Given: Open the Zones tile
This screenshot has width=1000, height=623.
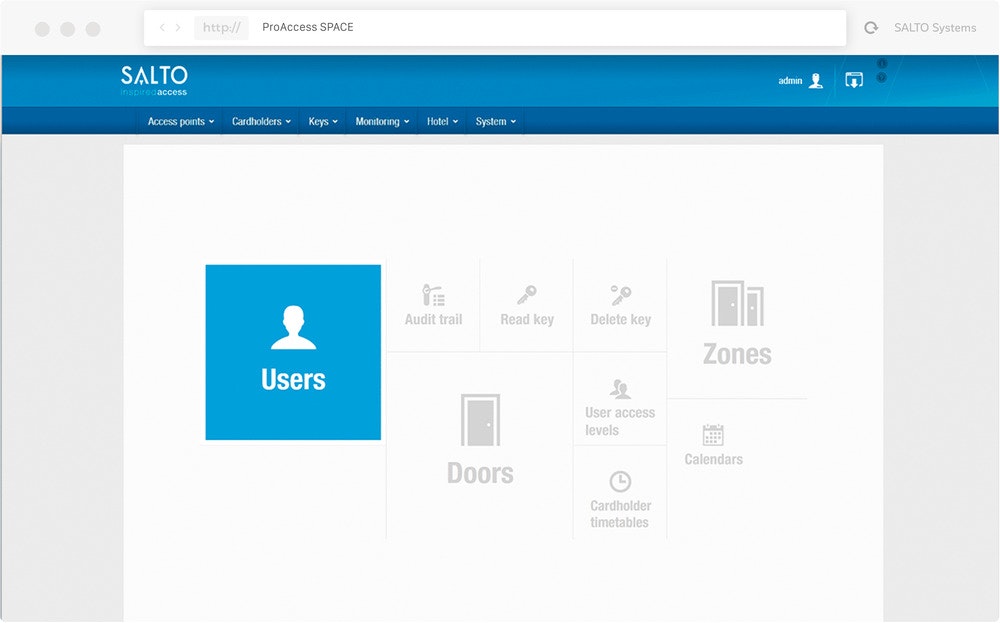Looking at the screenshot, I should coord(737,325).
